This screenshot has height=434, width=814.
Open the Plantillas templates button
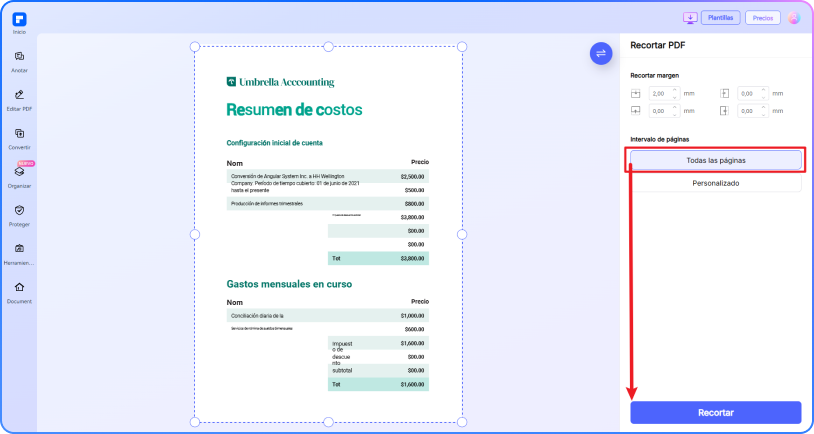(x=721, y=18)
